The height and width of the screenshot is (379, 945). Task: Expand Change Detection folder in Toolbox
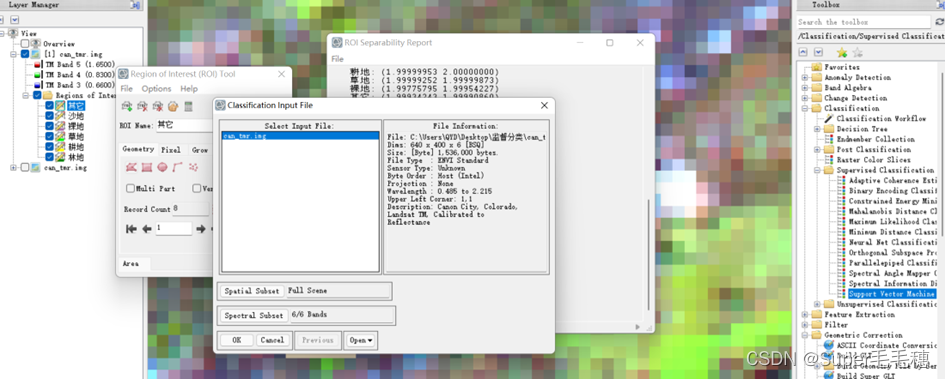pyautogui.click(x=805, y=98)
